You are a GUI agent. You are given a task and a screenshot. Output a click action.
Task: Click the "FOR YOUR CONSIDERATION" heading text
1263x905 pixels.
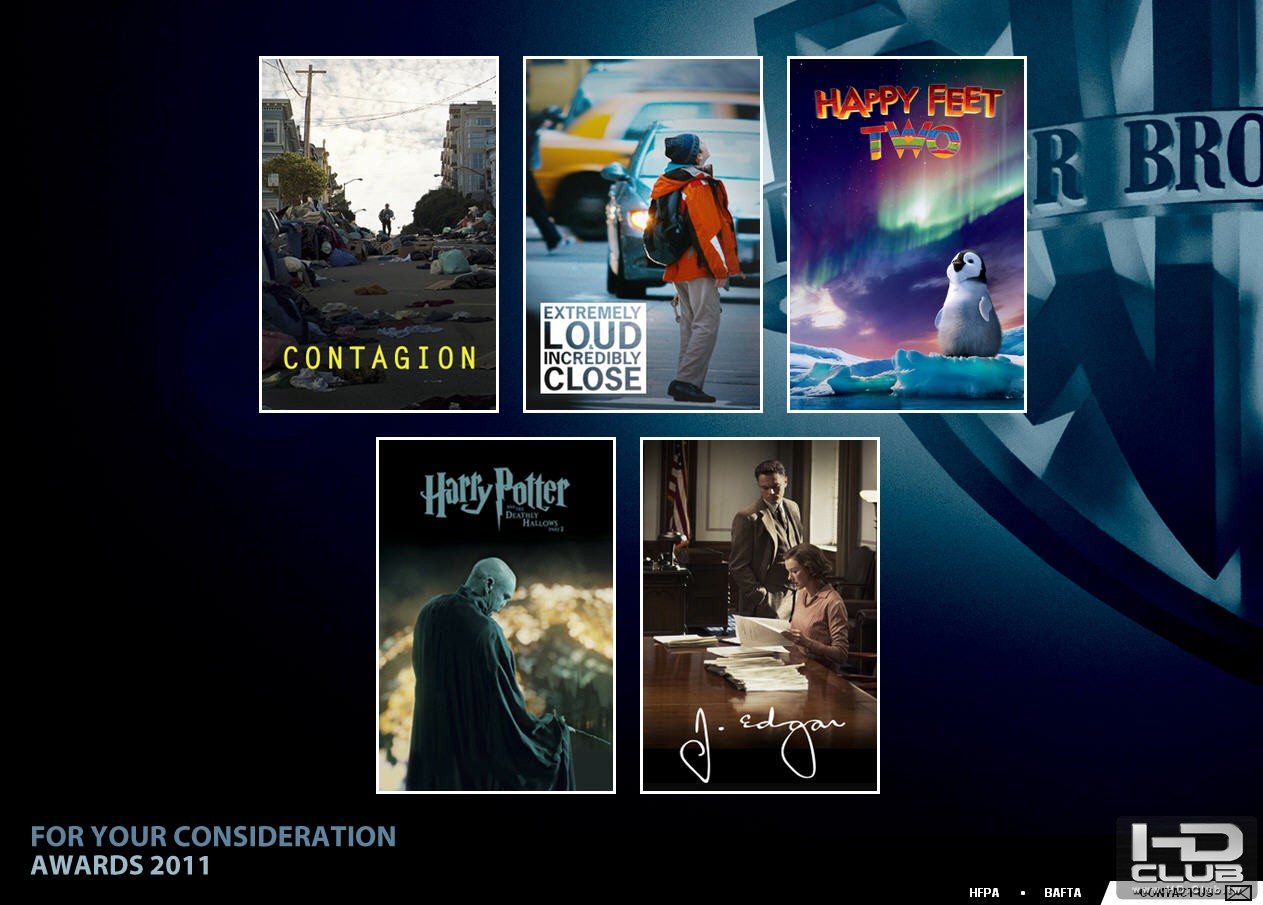(x=213, y=836)
